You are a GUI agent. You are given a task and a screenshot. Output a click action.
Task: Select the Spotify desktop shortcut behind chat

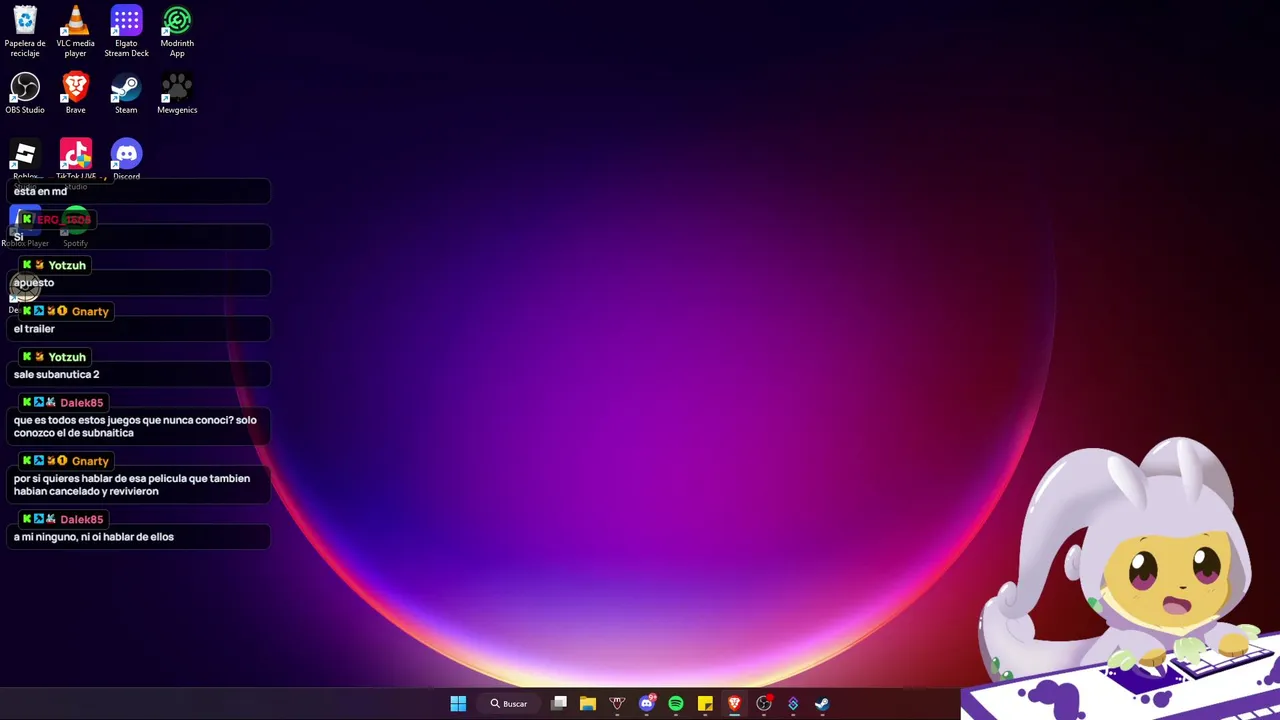[x=76, y=227]
